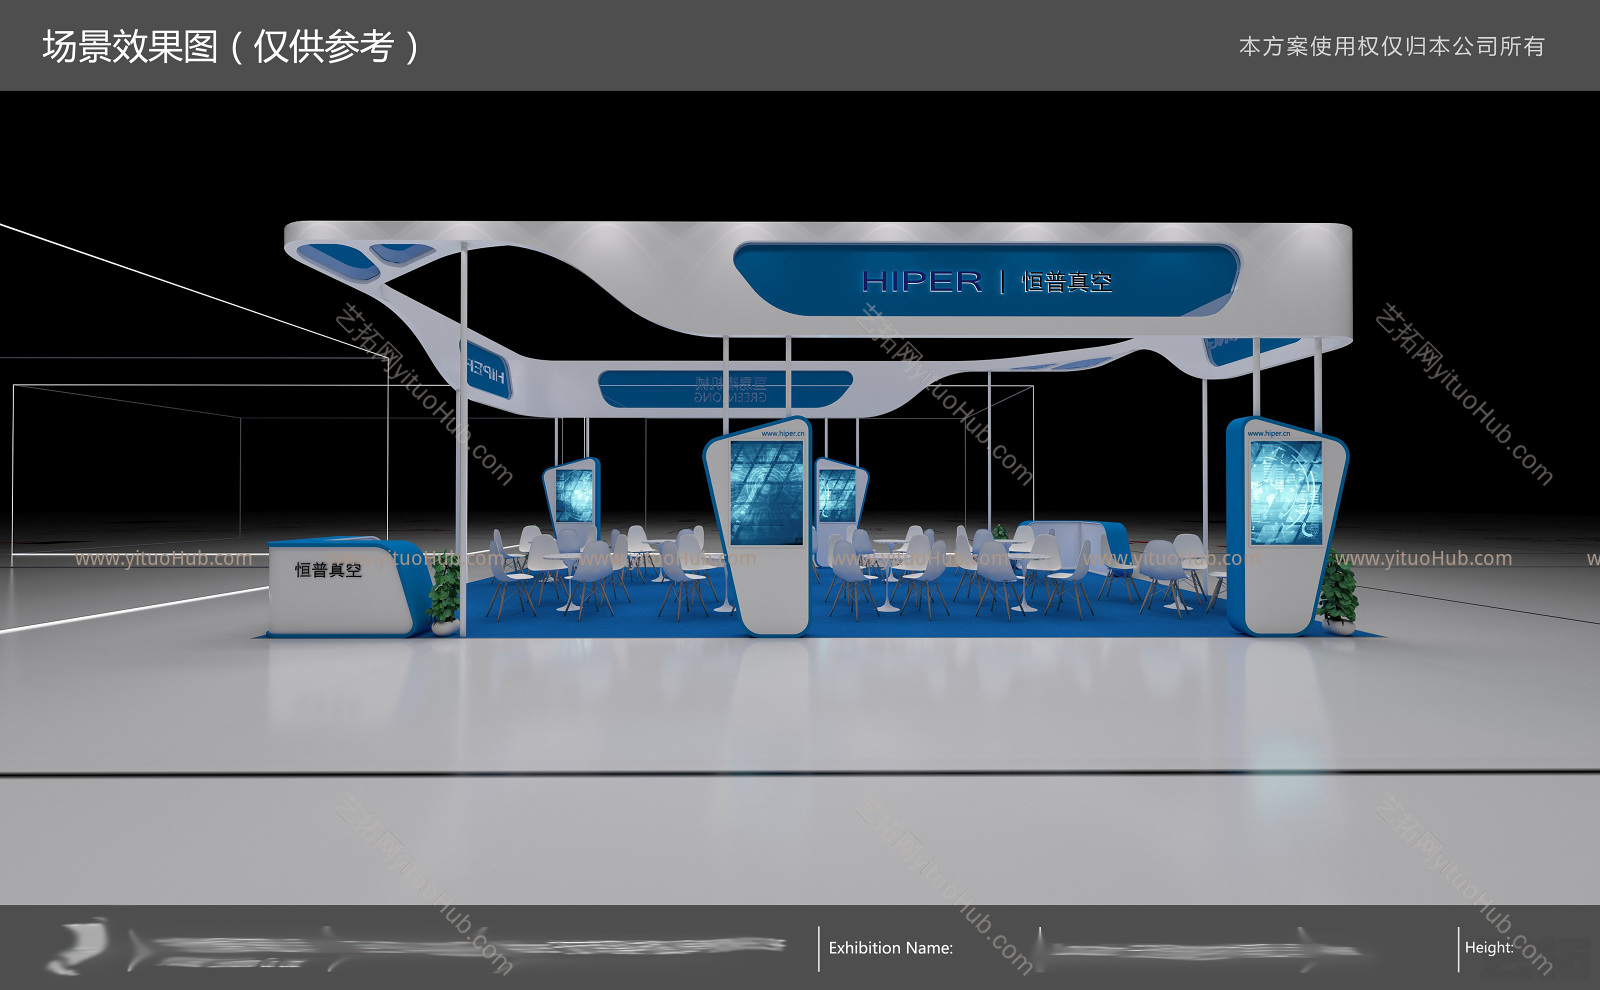
Task: Select the right kiosk display screen
Action: 1286,493
